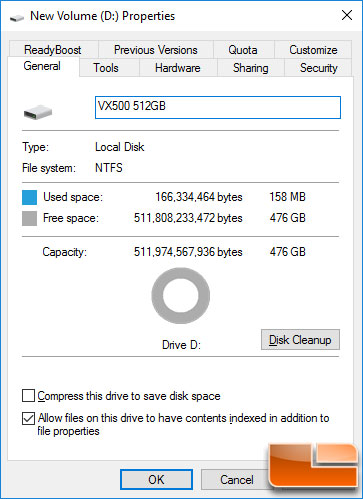This screenshot has height=499, width=363.
Task: Click the 'Used space:' label
Action: [73, 197]
